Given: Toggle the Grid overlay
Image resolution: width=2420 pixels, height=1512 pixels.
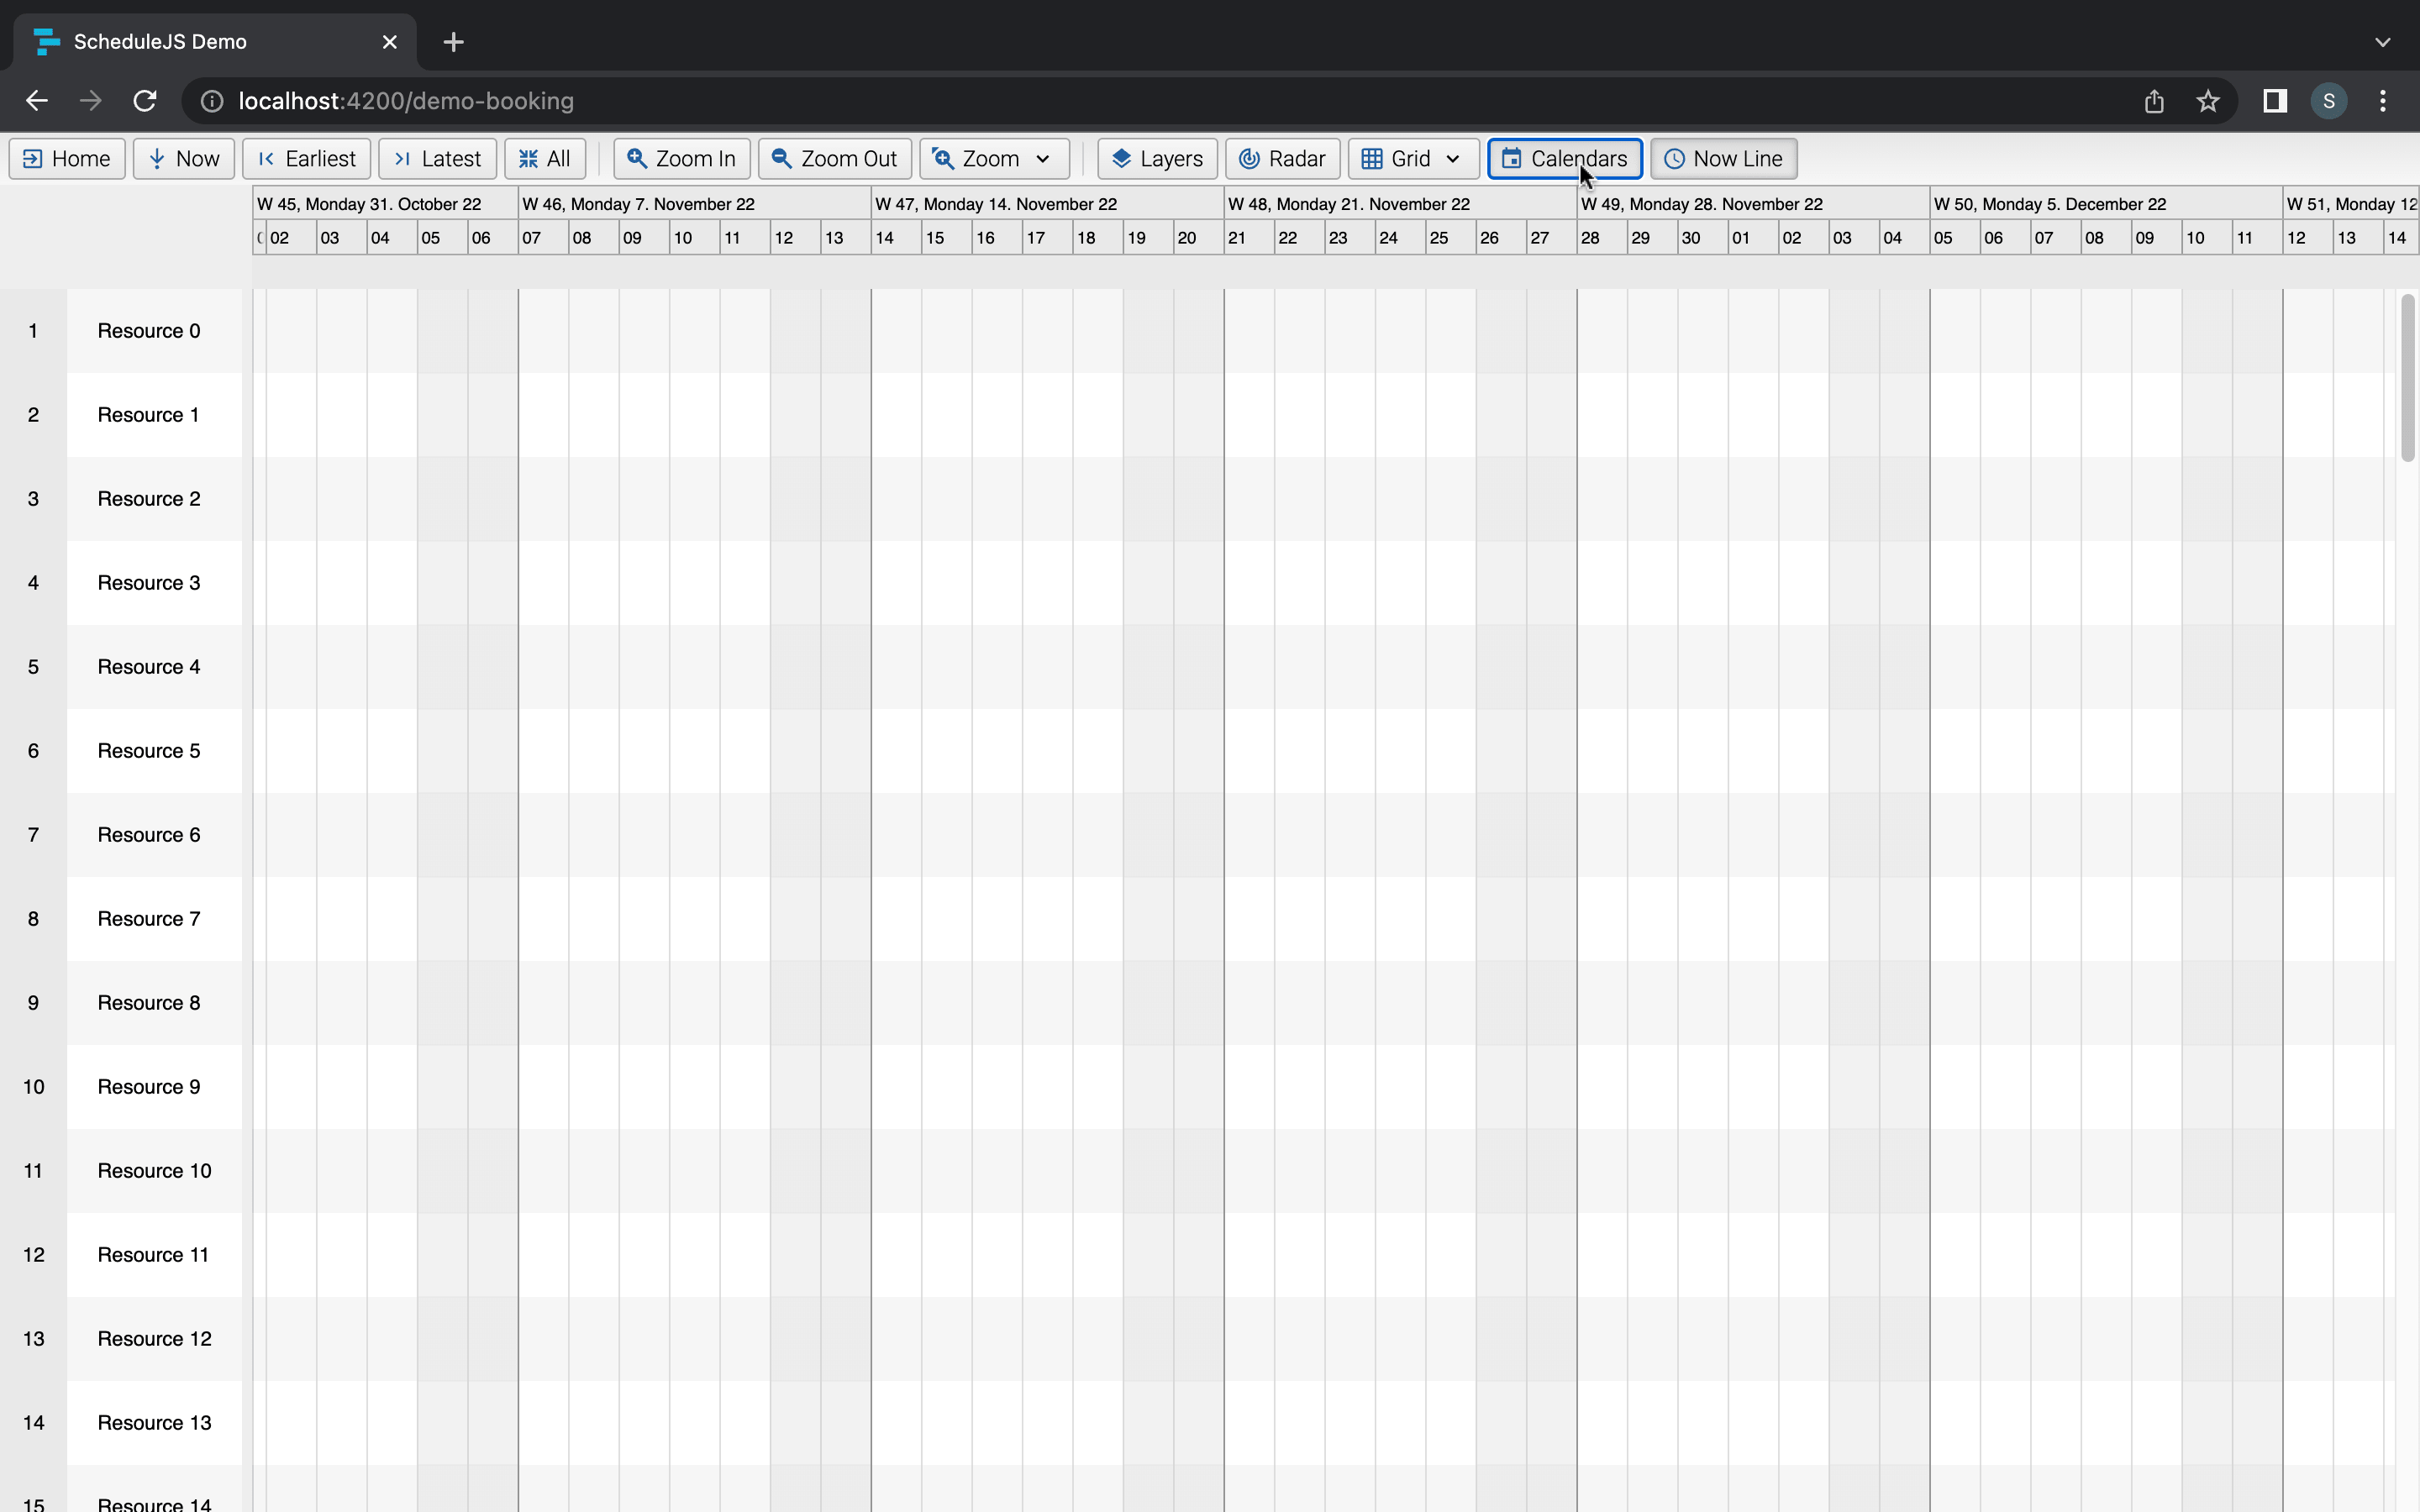Looking at the screenshot, I should tap(1372, 158).
